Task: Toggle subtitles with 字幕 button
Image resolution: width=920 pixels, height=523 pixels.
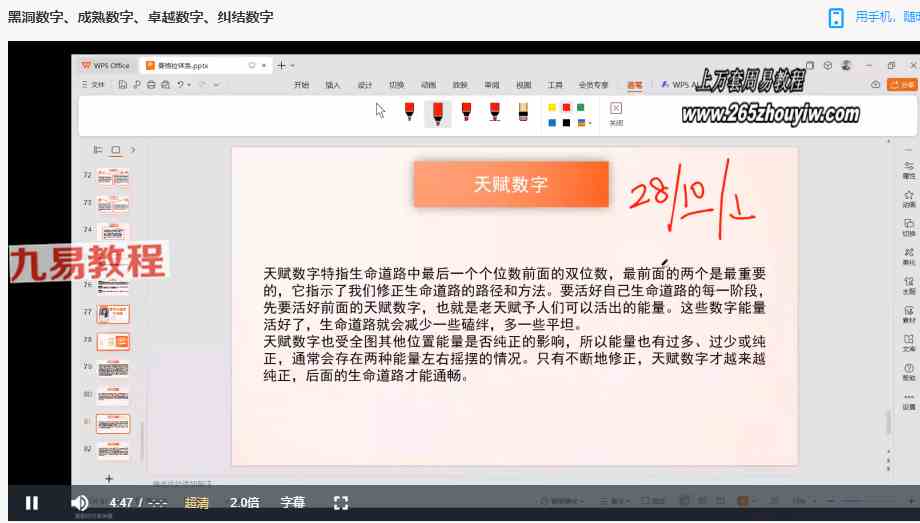Action: tap(292, 503)
